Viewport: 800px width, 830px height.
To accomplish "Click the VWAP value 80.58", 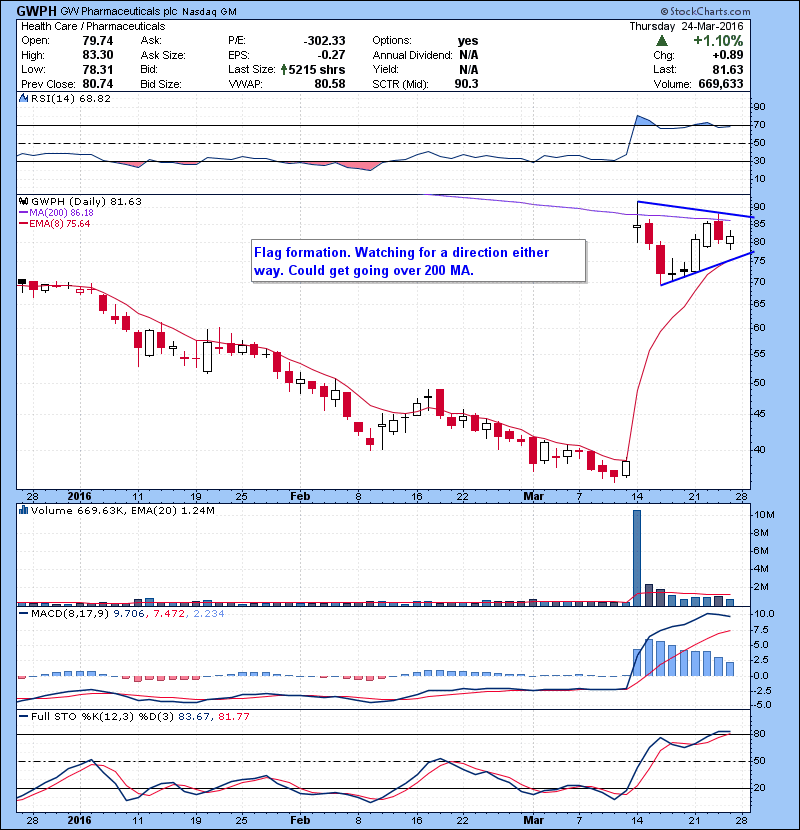I will pos(330,84).
